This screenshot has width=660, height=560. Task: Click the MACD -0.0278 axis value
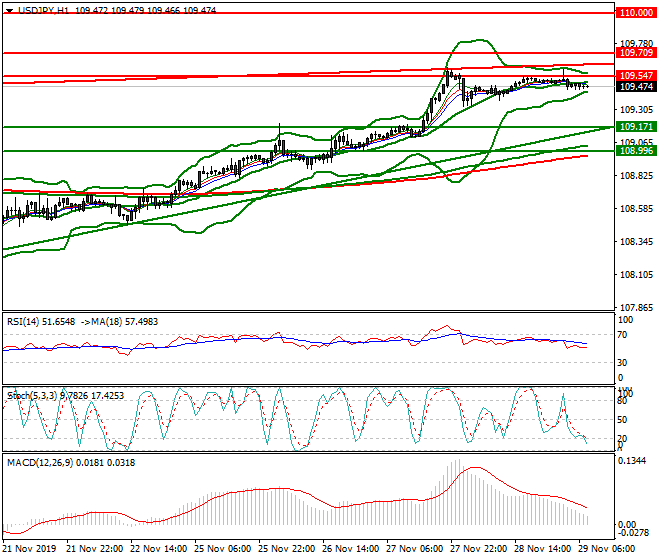pyautogui.click(x=633, y=533)
